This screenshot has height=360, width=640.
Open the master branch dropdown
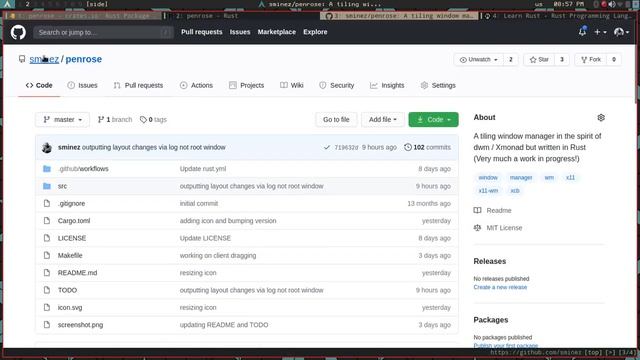click(62, 120)
